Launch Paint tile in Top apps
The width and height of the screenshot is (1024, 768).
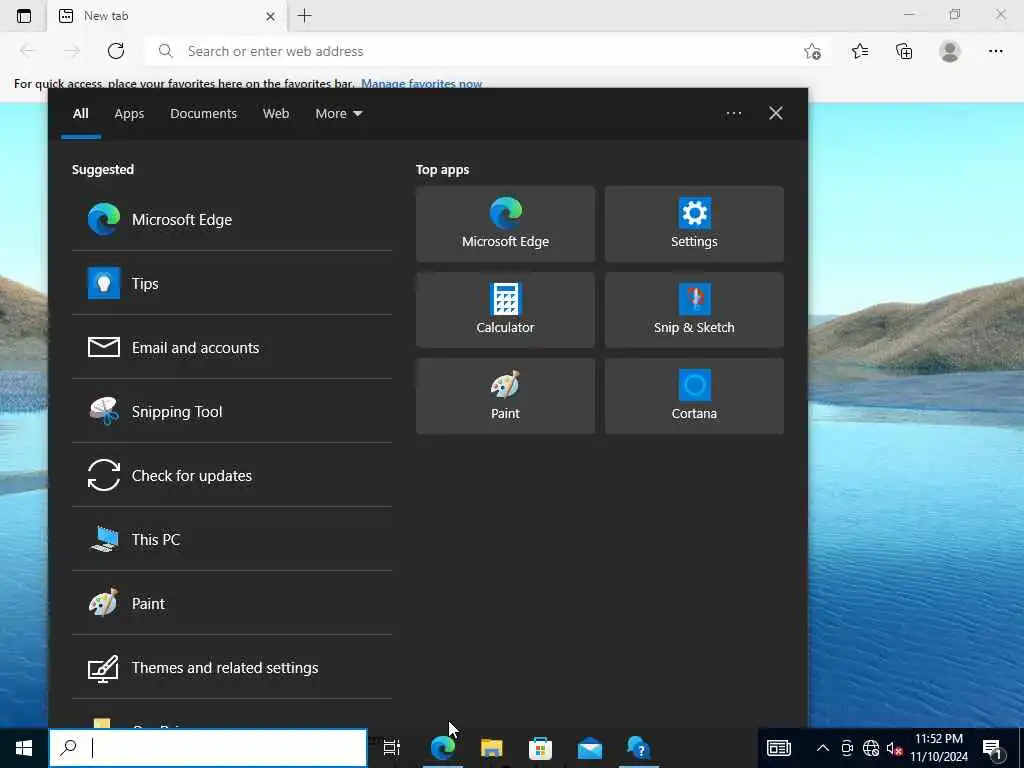click(505, 396)
